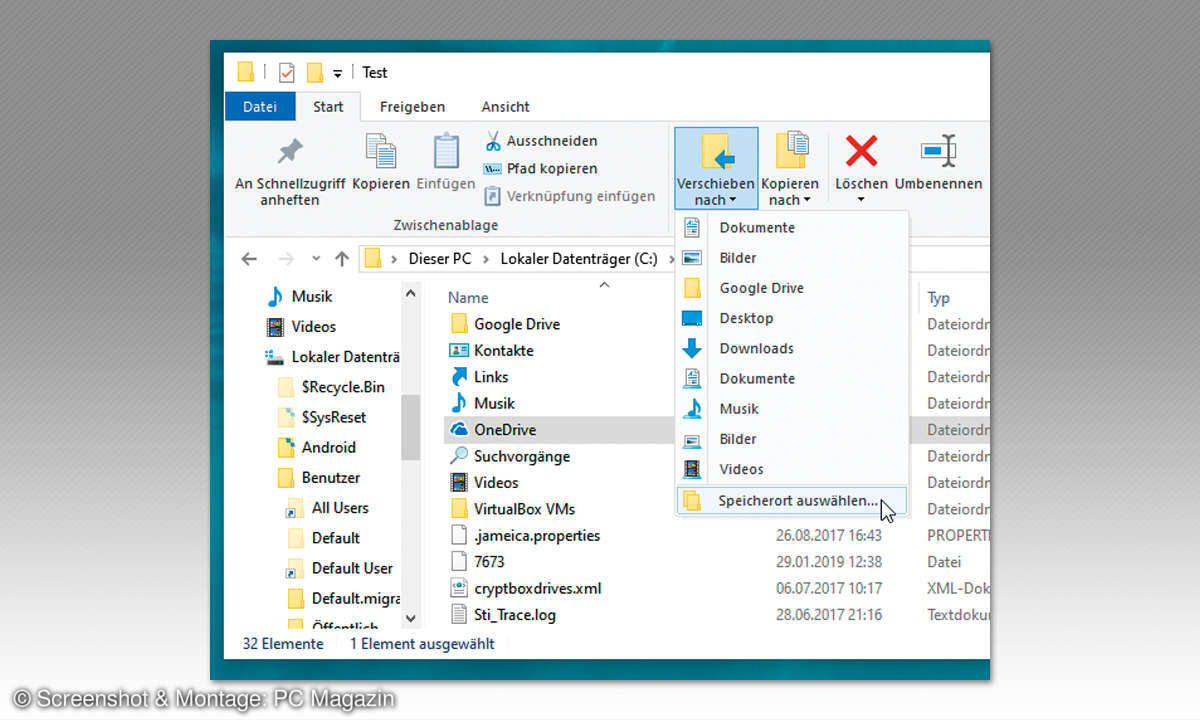
Task: Click the Umbenennen icon
Action: coord(938,151)
